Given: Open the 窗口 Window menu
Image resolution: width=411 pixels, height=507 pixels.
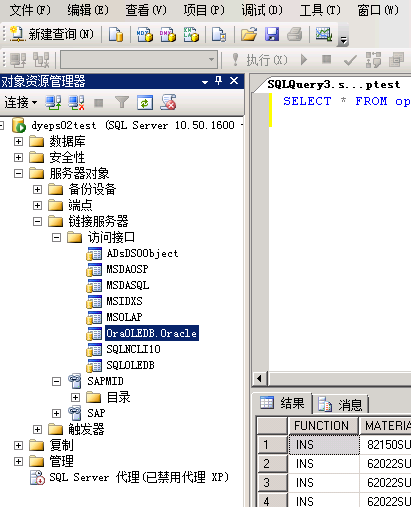Looking at the screenshot, I should click(378, 10).
